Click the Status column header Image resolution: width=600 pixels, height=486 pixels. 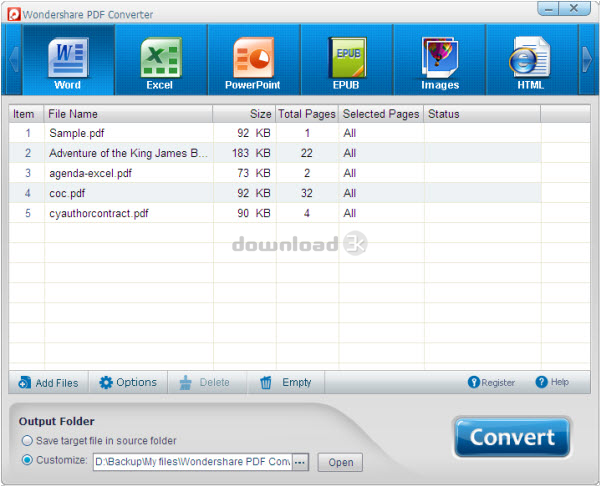(x=482, y=114)
